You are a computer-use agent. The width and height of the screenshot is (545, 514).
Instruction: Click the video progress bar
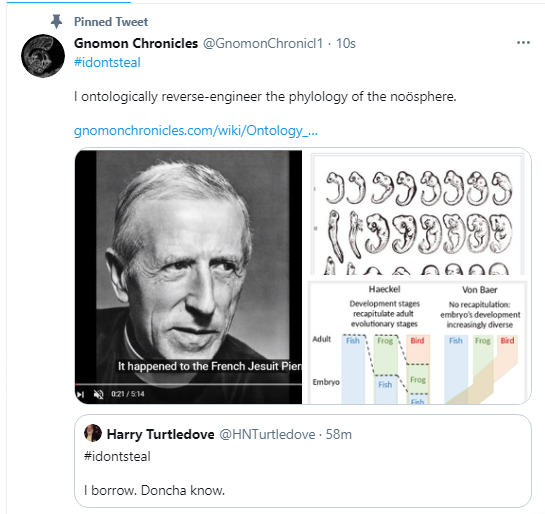(x=188, y=384)
